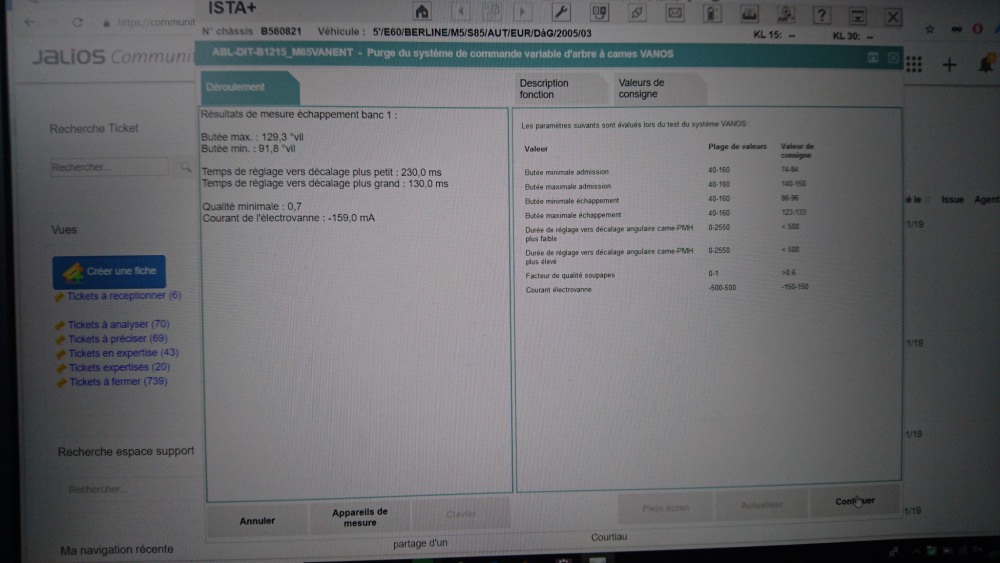Click the ISTA+ back arrow icon
Screen dimensions: 1000x563
[460, 11]
